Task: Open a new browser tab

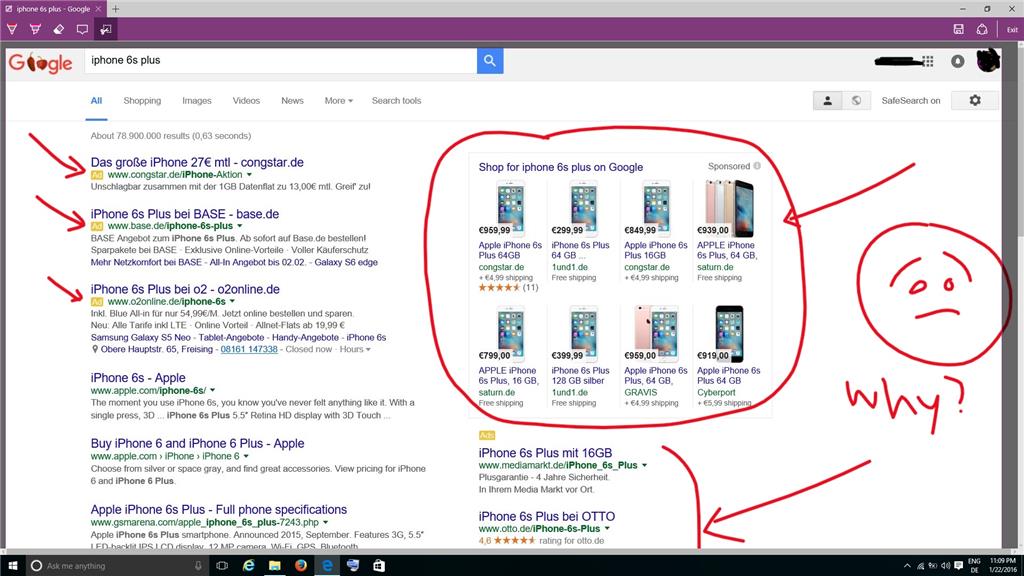Action: pyautogui.click(x=116, y=8)
